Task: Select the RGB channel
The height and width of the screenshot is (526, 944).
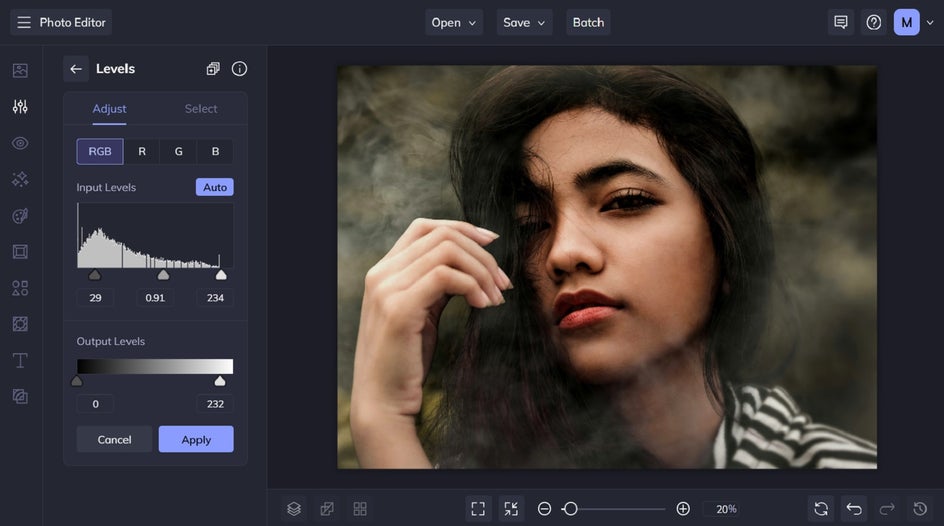Action: click(100, 152)
